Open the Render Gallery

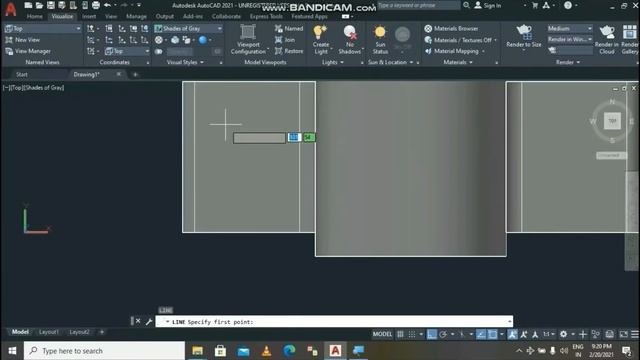coord(630,40)
